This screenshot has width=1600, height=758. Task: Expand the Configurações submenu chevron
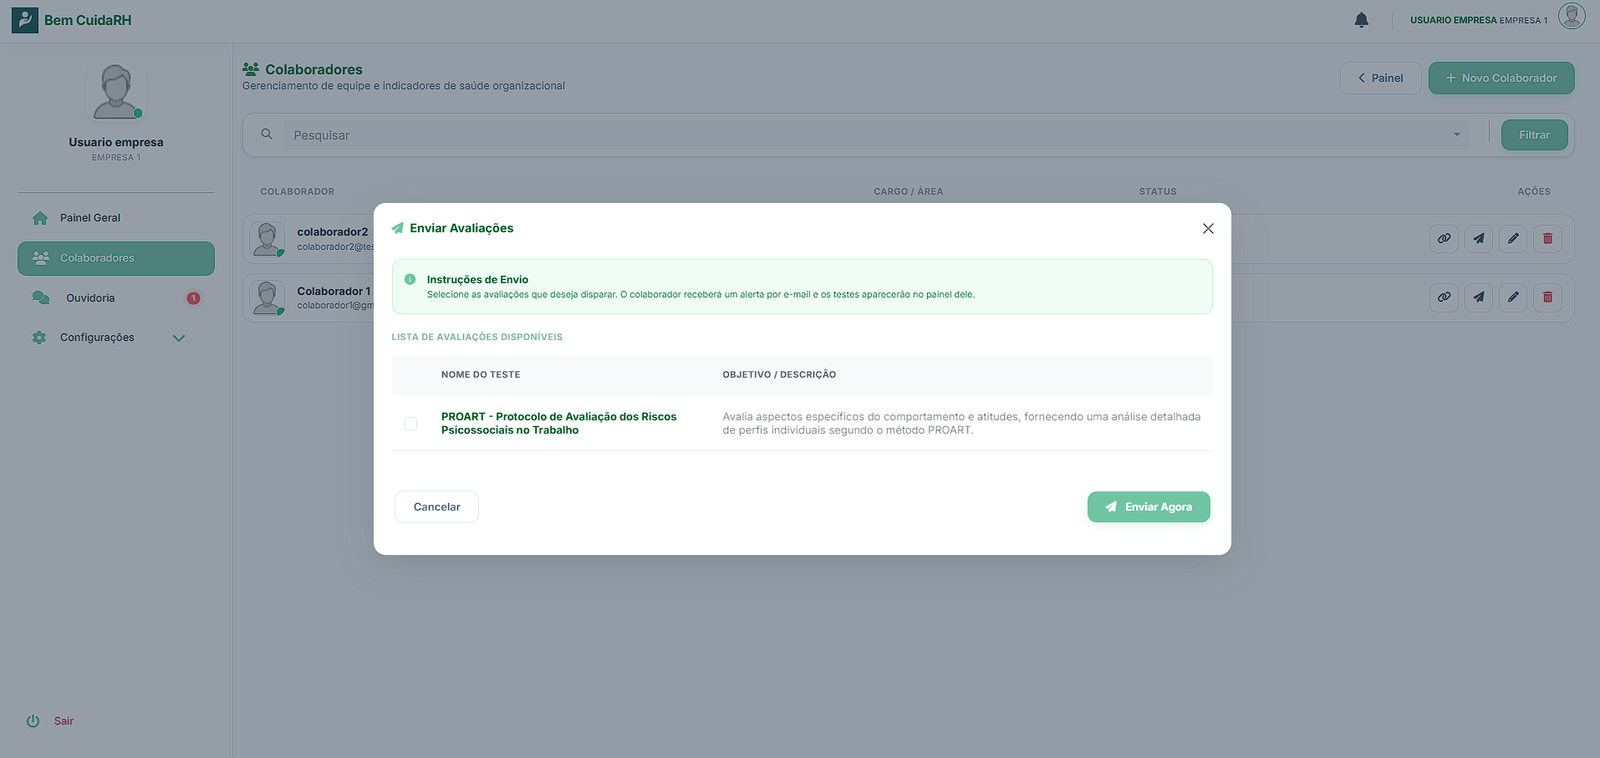[179, 338]
